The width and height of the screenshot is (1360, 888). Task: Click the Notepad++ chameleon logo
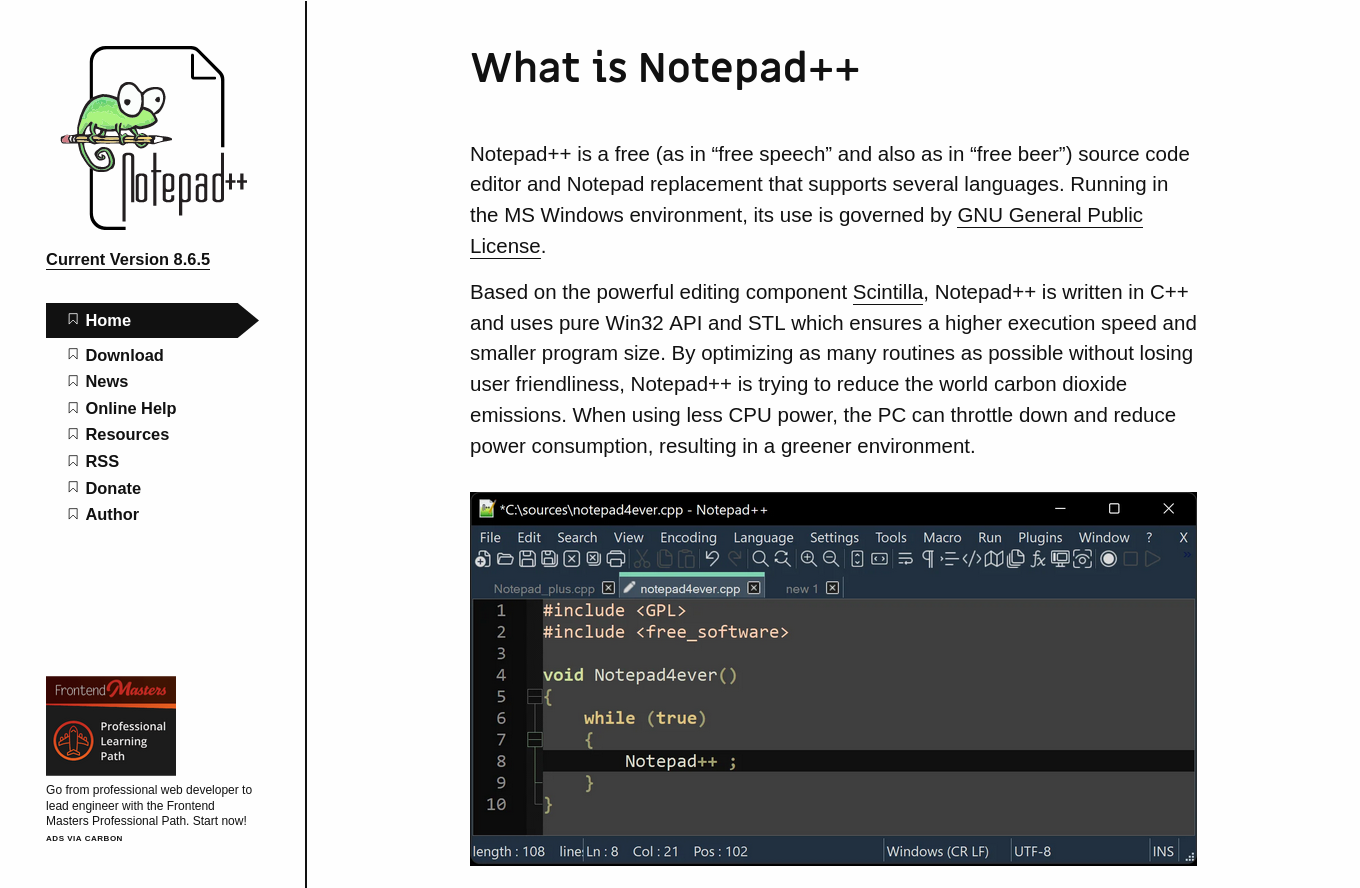click(x=154, y=138)
